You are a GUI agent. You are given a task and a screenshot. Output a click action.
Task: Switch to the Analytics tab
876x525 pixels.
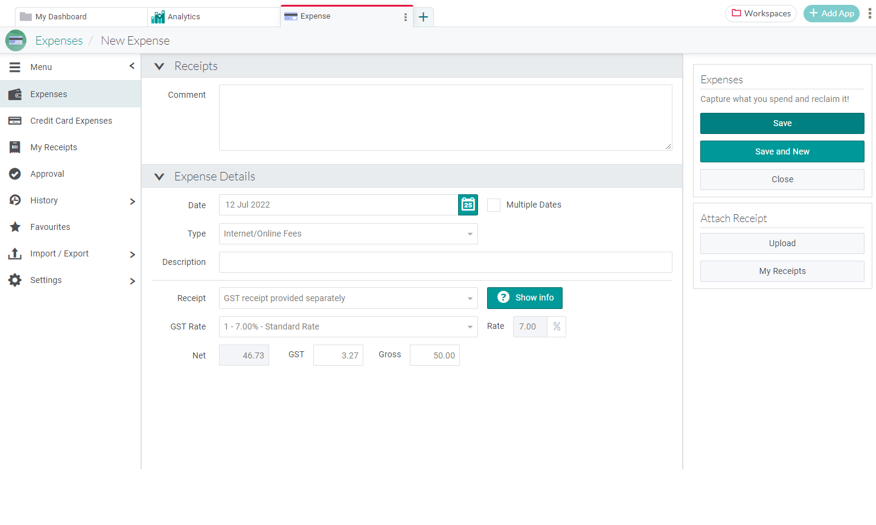pyautogui.click(x=214, y=17)
